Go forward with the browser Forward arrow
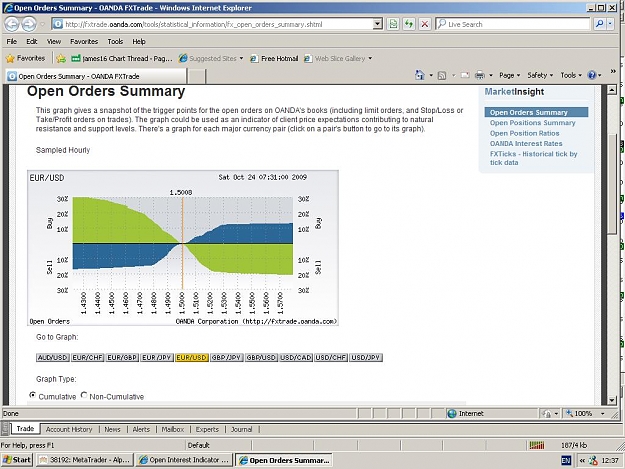The width and height of the screenshot is (625, 469). pos(29,24)
